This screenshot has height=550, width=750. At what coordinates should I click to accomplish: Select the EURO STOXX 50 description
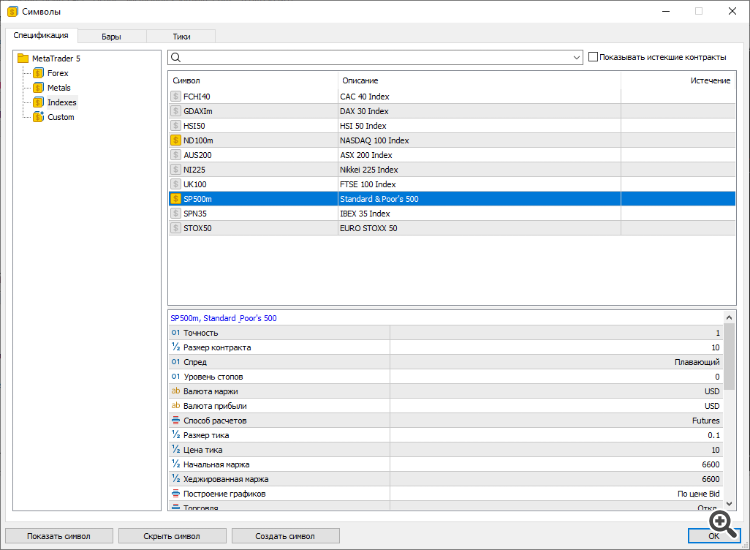click(x=368, y=228)
